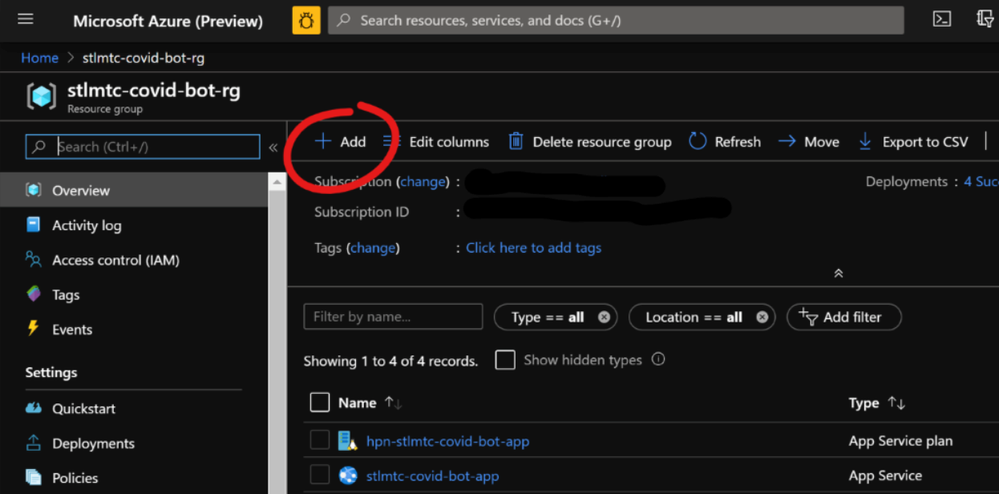
Task: Click the Deployments upload icon
Action: point(33,442)
